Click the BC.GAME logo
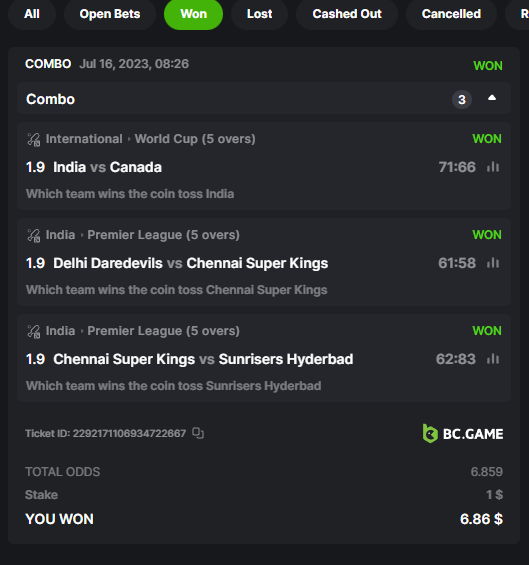 coord(463,433)
